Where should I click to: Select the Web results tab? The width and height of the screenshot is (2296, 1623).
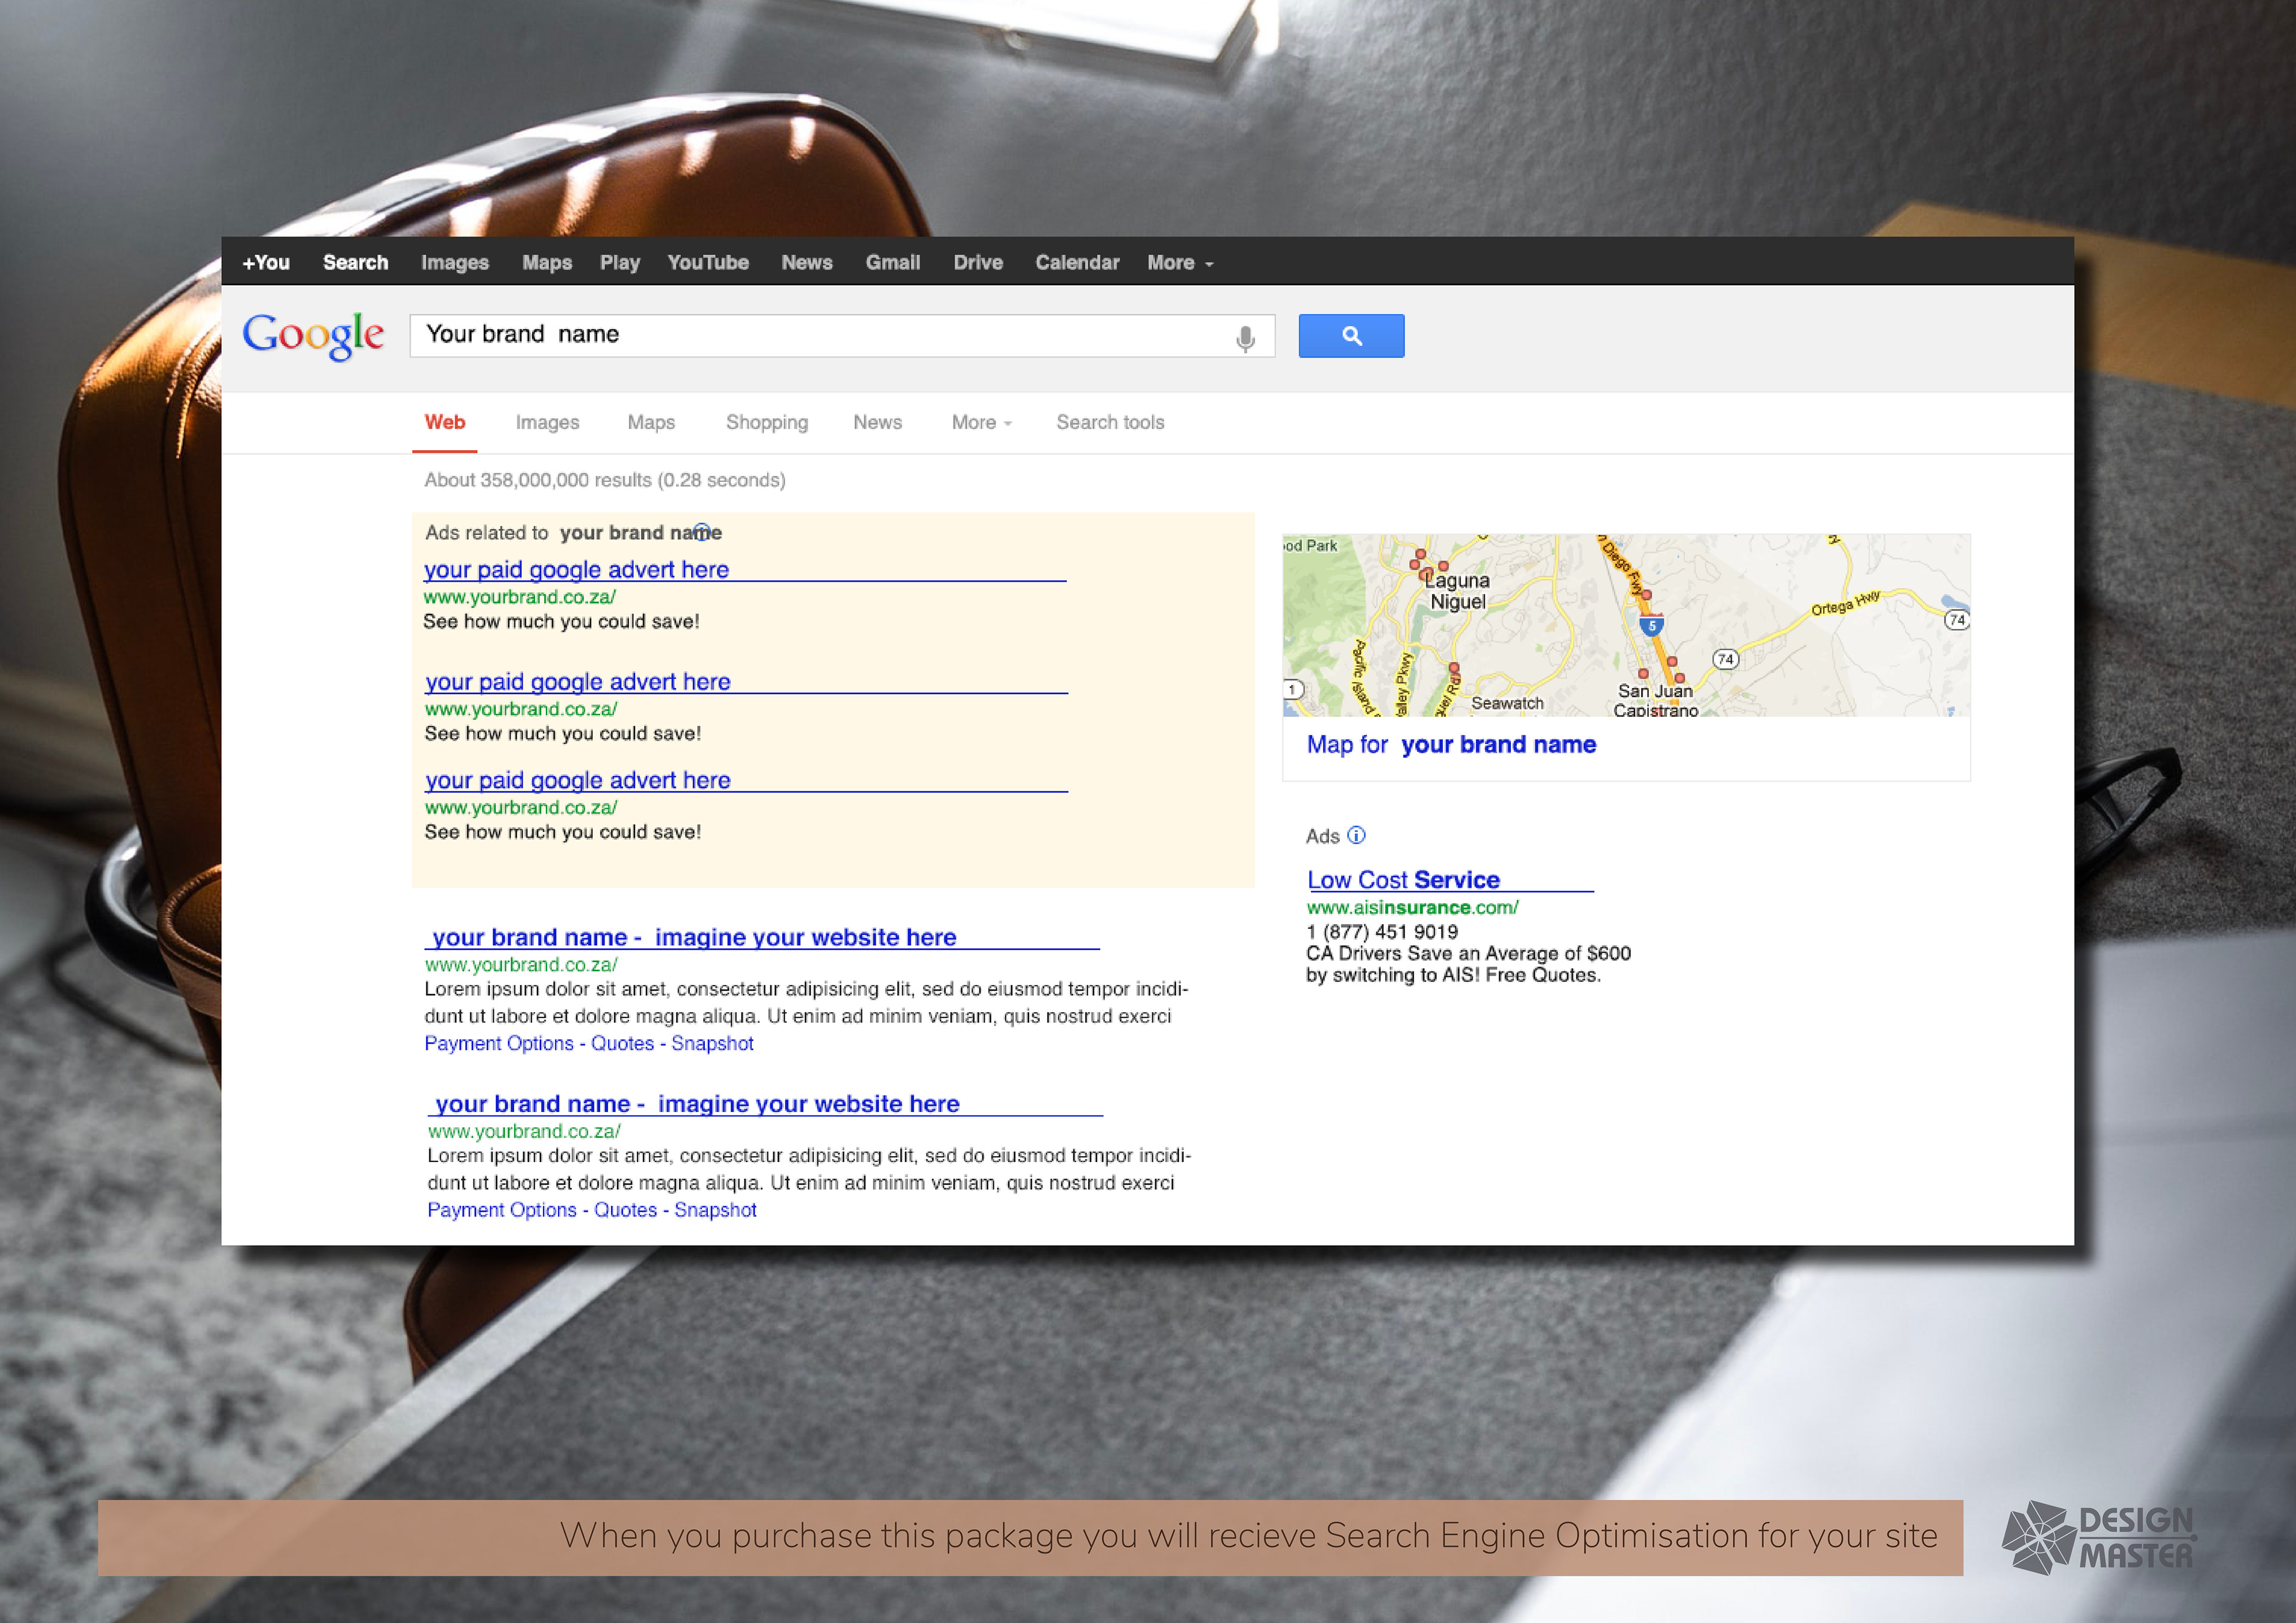pos(445,422)
